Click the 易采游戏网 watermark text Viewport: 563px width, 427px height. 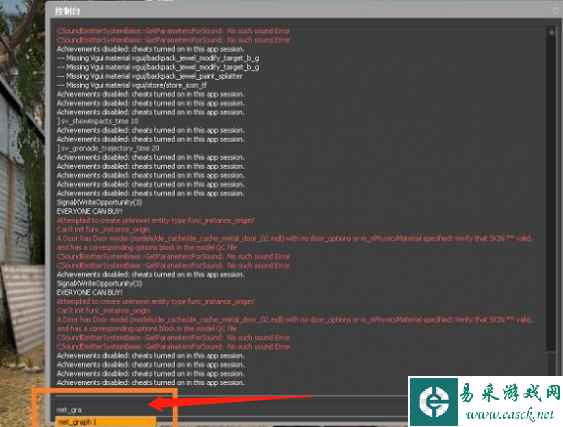[510, 391]
